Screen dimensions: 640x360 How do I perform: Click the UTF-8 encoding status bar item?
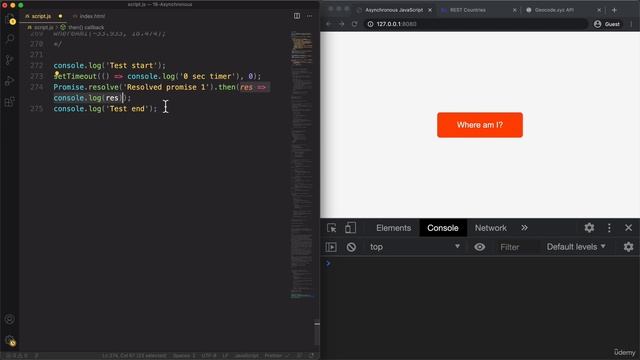pyautogui.click(x=209, y=356)
